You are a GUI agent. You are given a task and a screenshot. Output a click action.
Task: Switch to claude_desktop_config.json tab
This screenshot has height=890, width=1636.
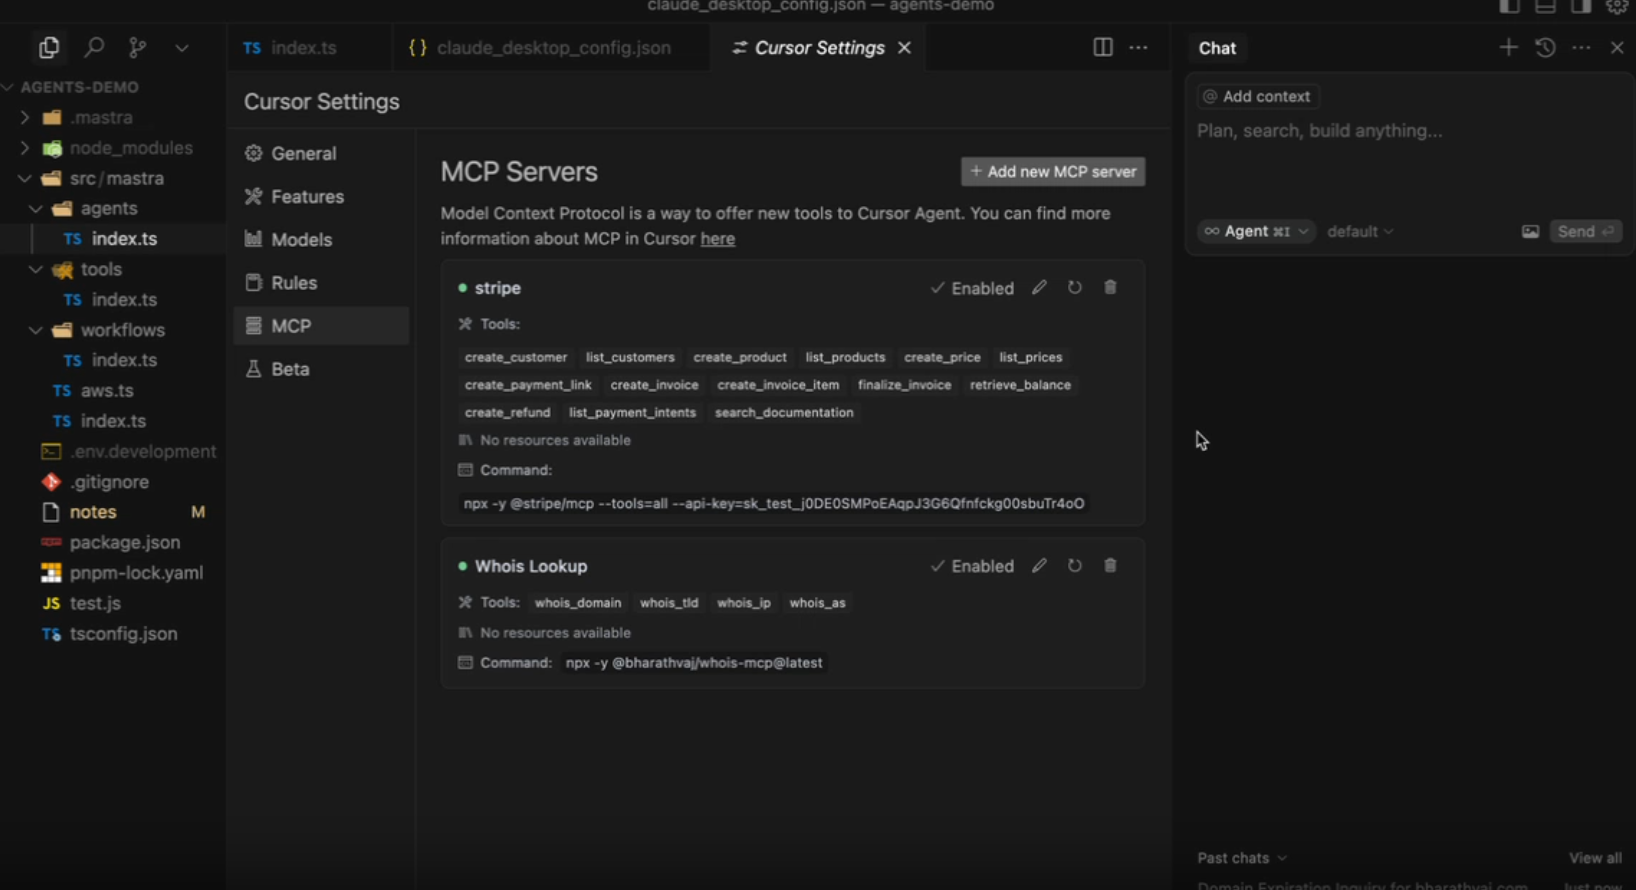pos(552,48)
